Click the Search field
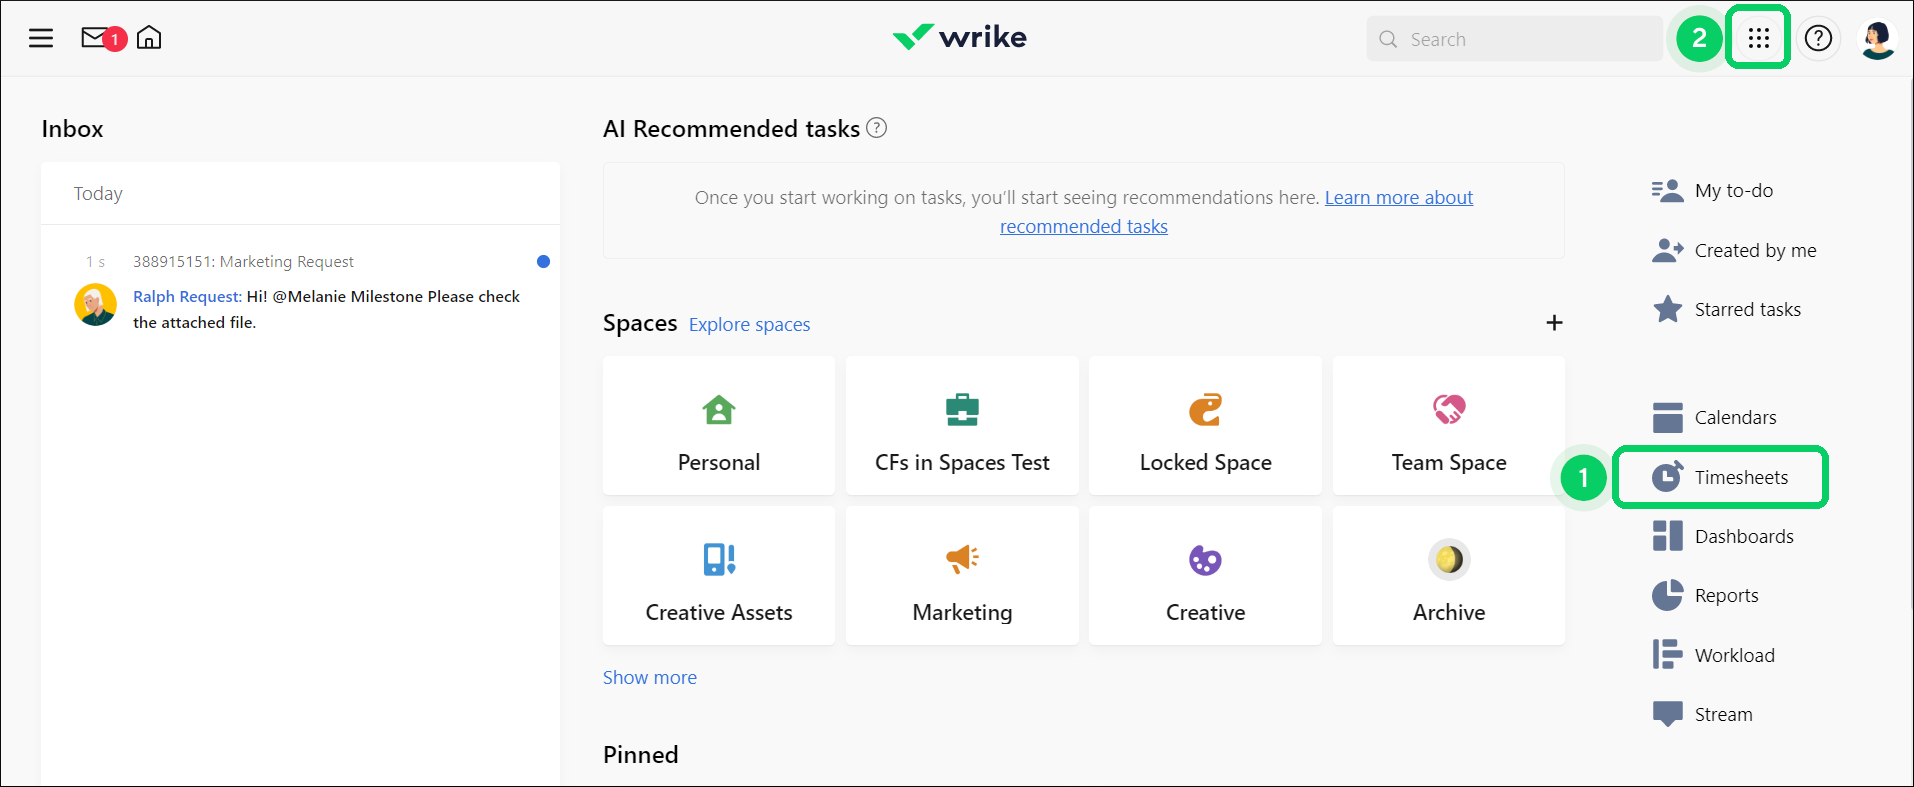The image size is (1914, 787). click(x=1514, y=39)
